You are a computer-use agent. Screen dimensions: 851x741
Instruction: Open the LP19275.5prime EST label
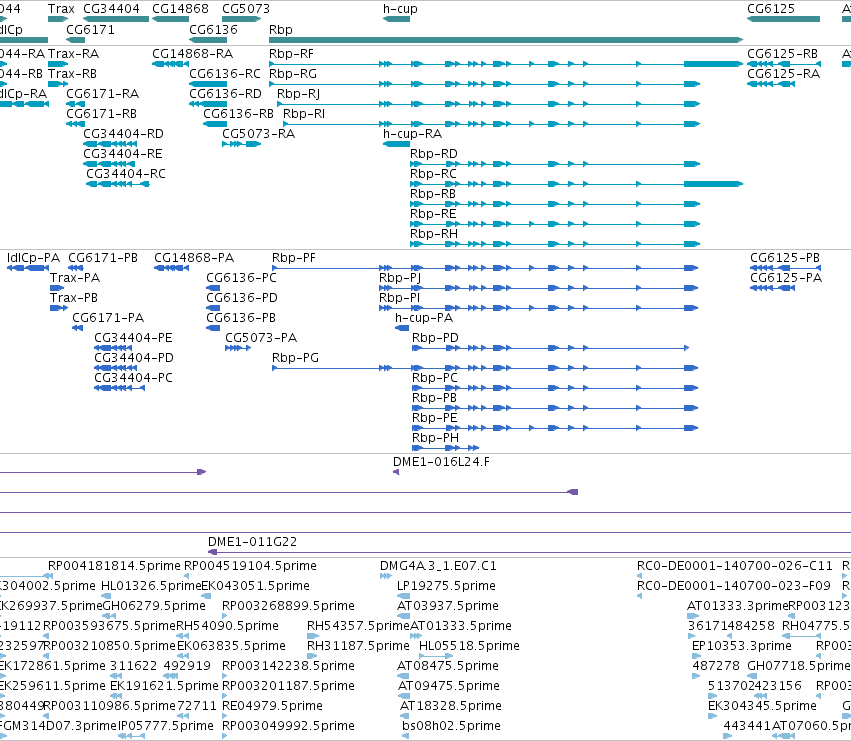coord(446,586)
